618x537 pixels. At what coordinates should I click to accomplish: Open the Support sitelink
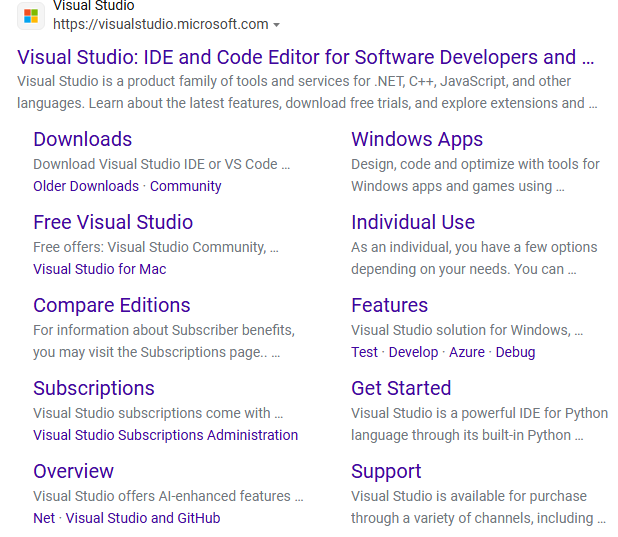click(x=386, y=471)
